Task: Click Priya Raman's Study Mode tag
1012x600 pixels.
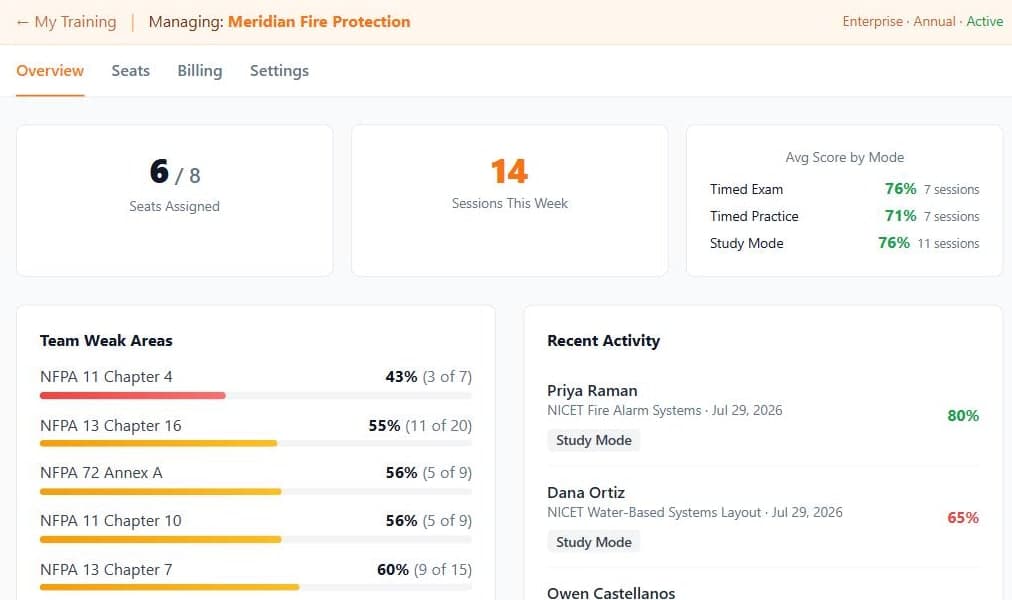Action: click(x=594, y=440)
